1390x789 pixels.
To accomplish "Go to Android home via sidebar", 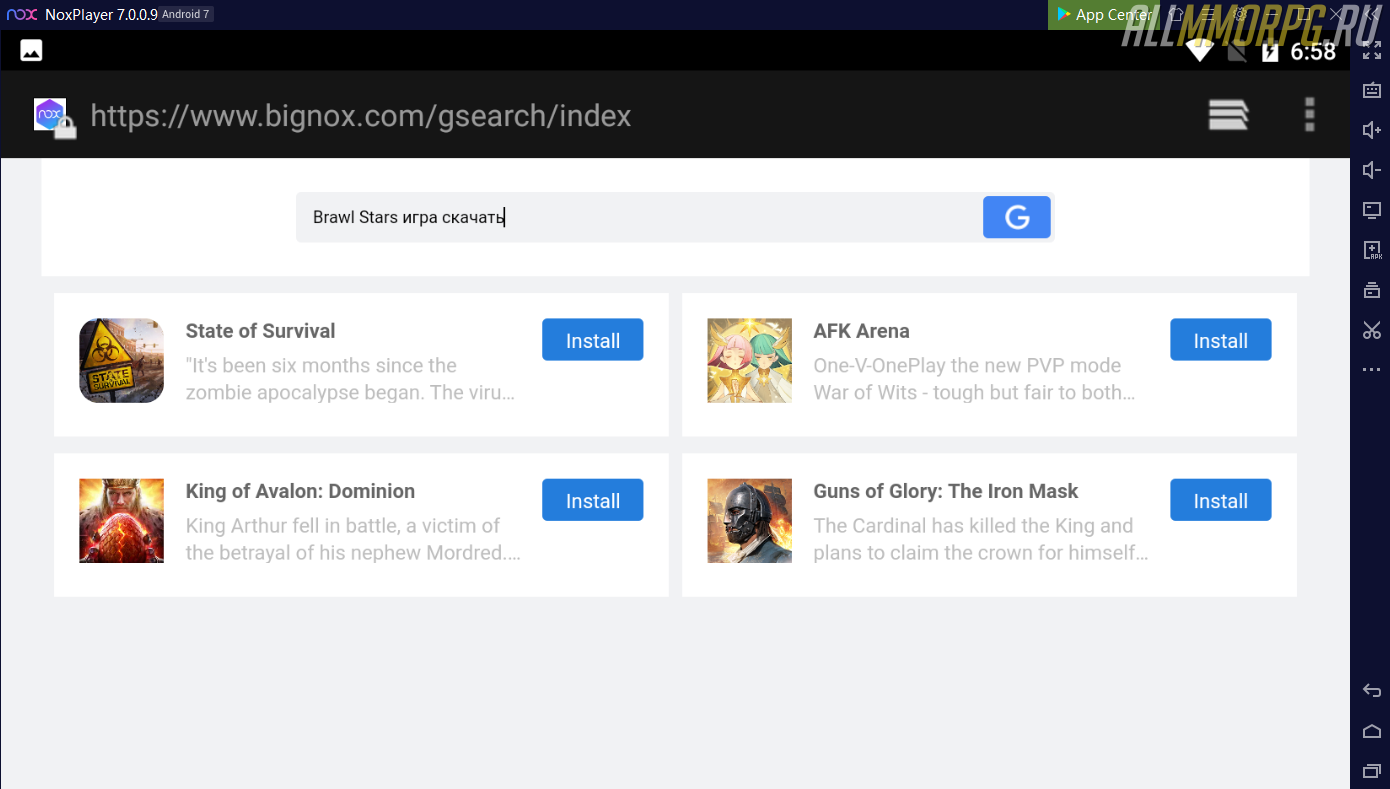I will click(1372, 731).
